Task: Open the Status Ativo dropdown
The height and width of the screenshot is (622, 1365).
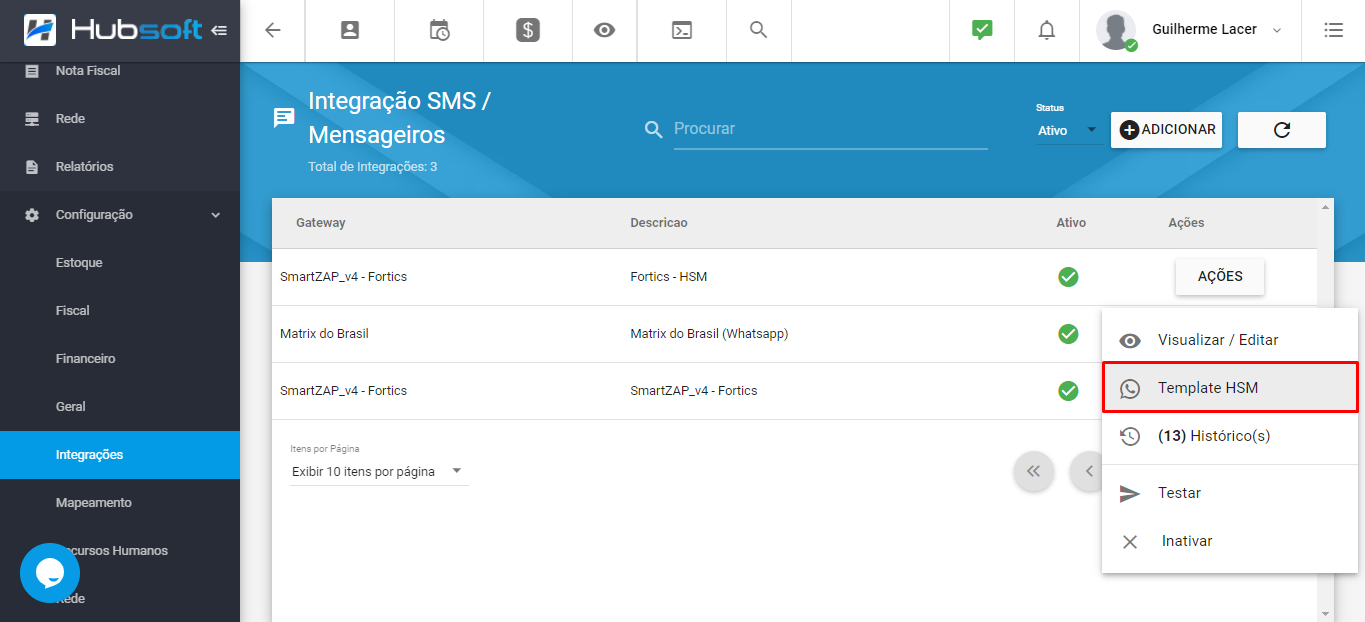Action: [x=1068, y=130]
